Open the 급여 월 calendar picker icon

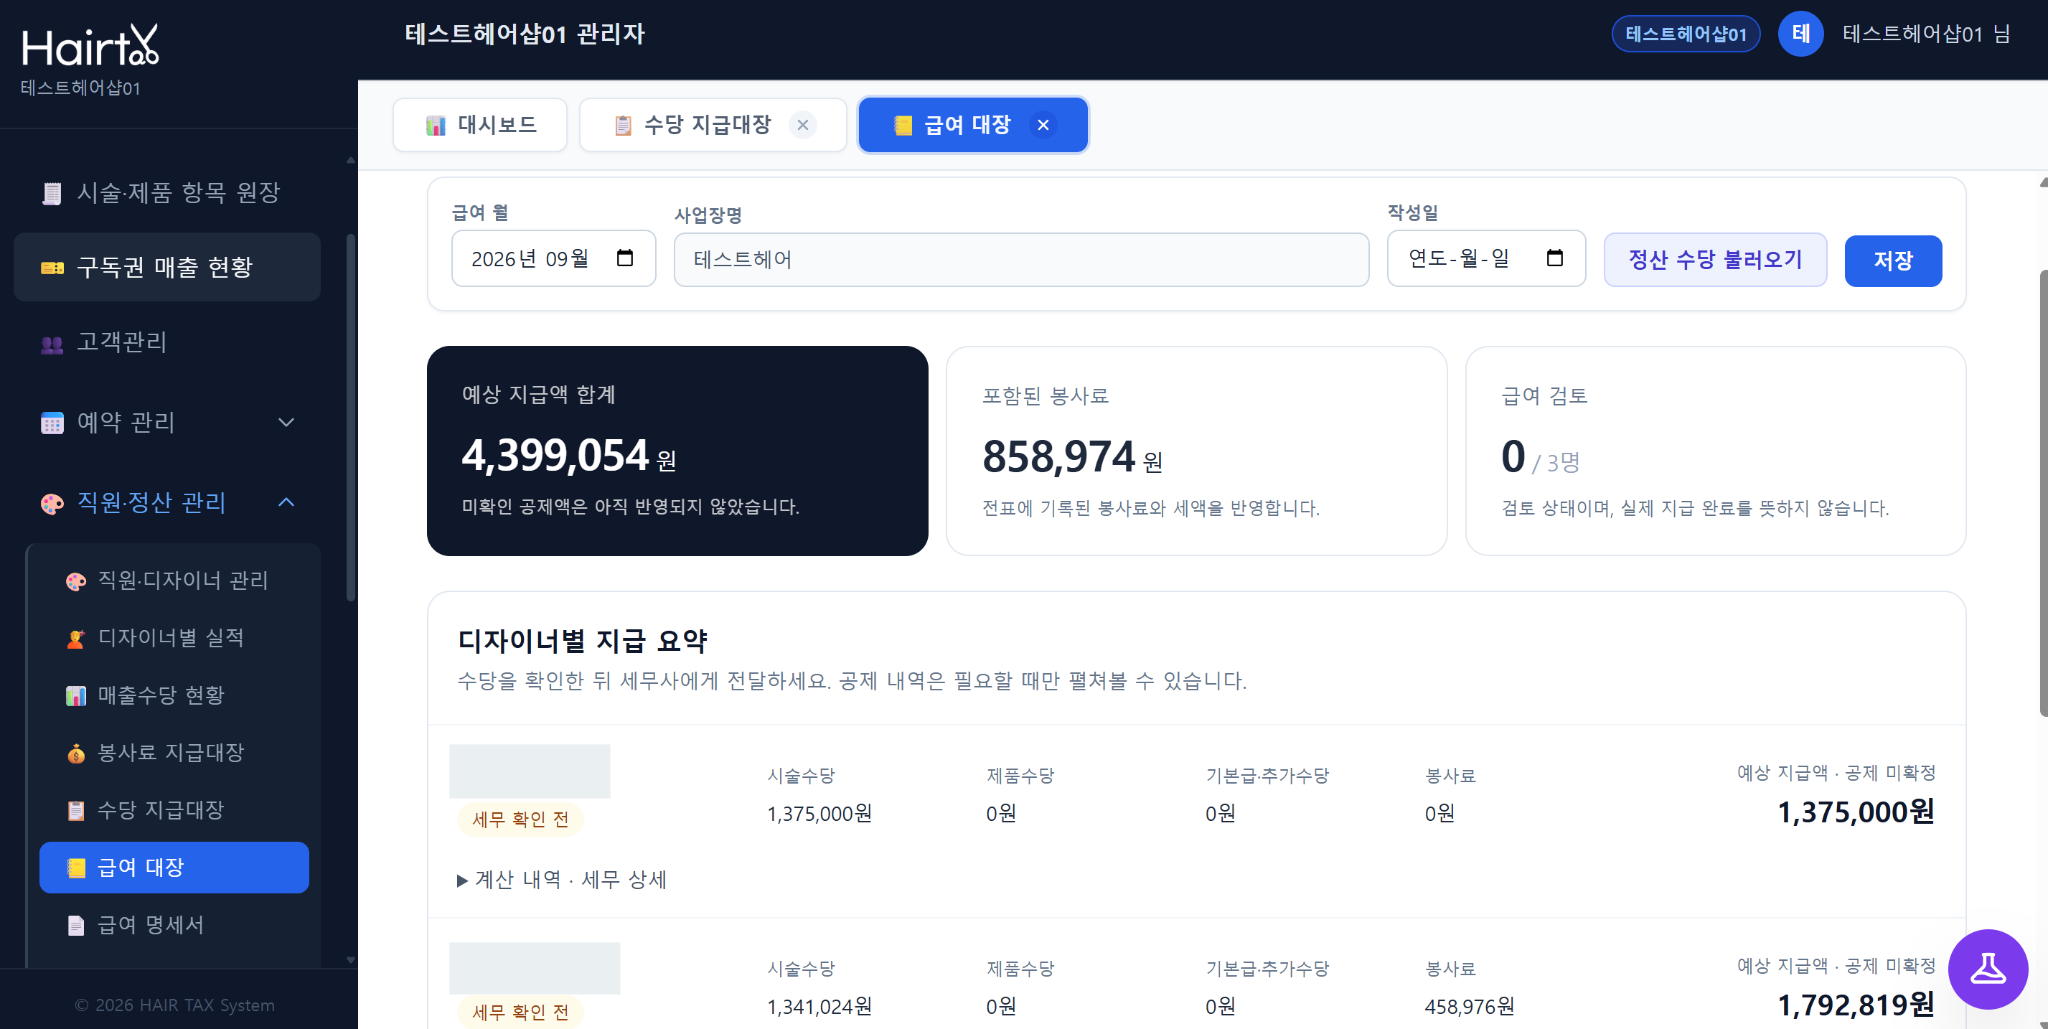pyautogui.click(x=625, y=258)
